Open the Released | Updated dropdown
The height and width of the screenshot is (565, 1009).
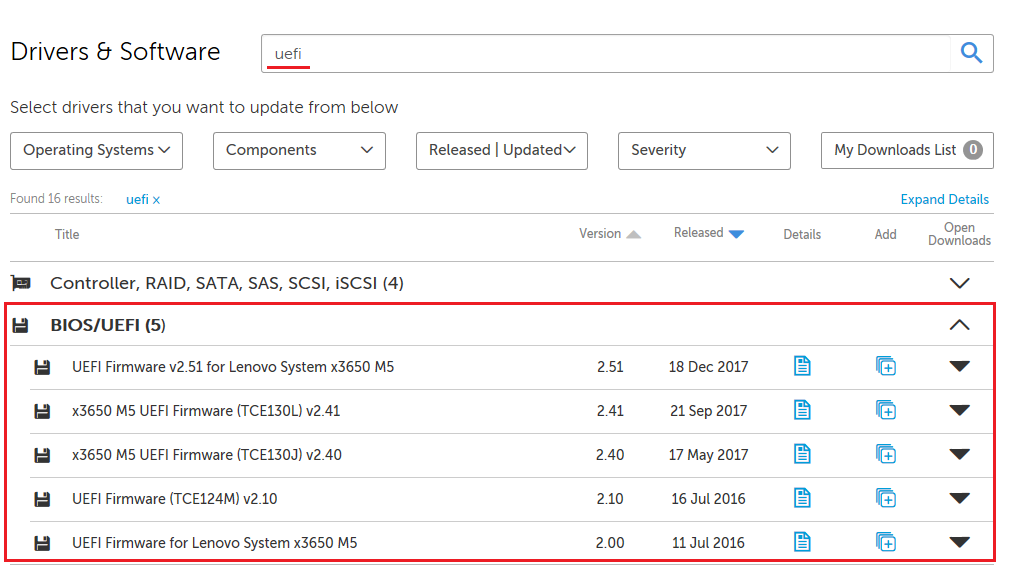[x=501, y=150]
